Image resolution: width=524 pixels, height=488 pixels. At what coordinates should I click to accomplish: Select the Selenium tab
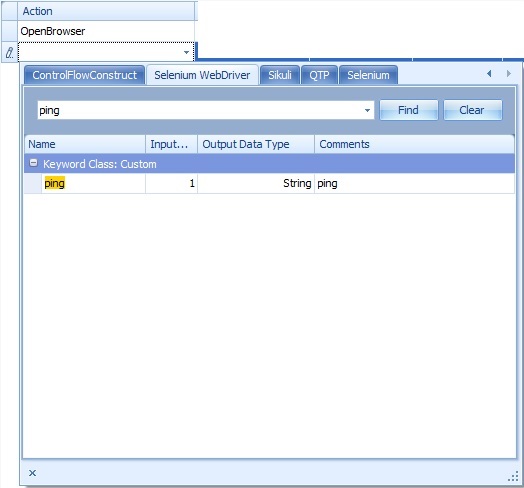pyautogui.click(x=368, y=75)
